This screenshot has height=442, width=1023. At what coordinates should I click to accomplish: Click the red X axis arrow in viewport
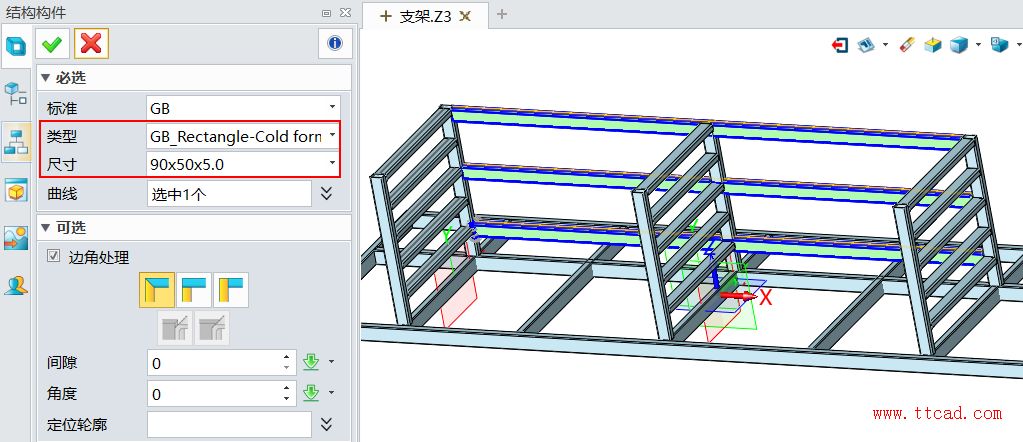(x=739, y=296)
